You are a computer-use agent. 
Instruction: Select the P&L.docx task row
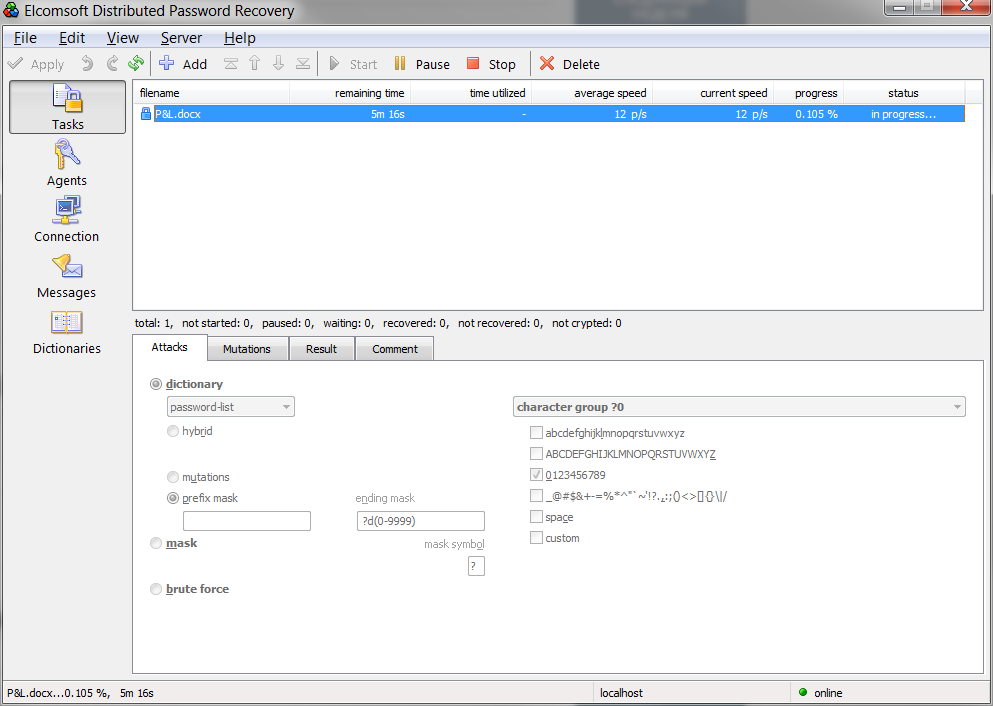(x=551, y=114)
